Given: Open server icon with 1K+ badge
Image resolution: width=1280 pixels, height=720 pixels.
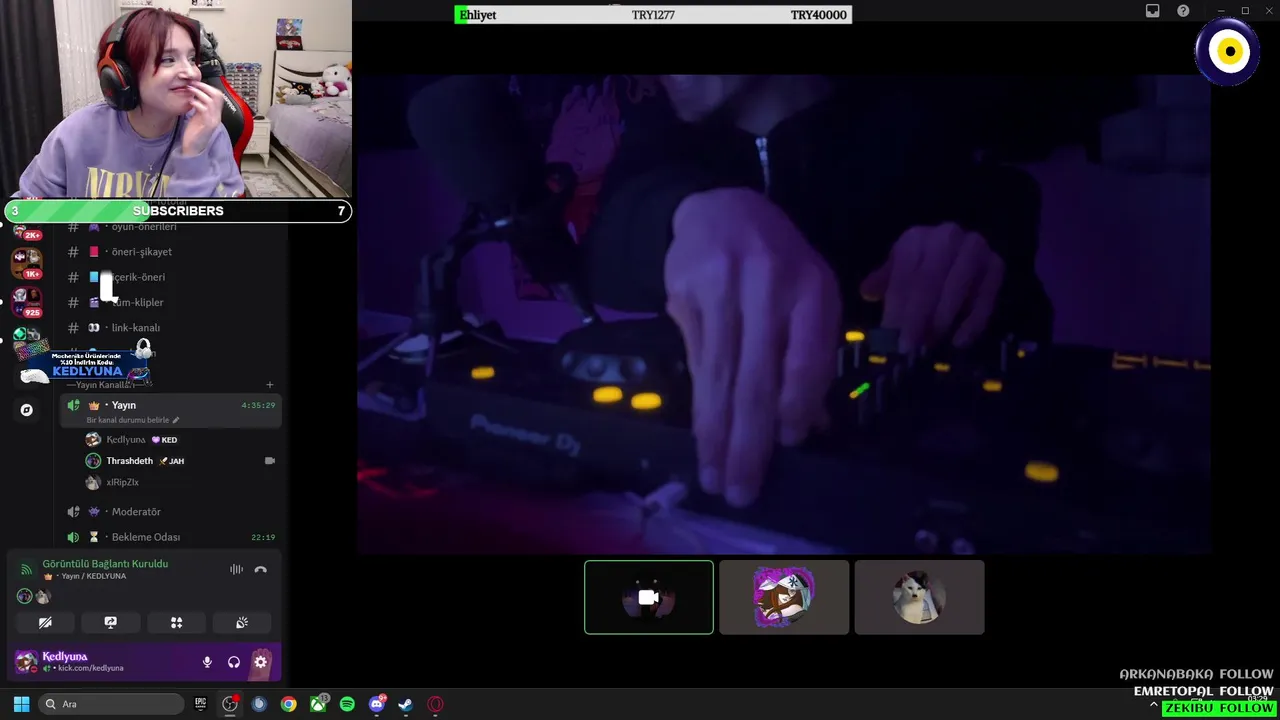Looking at the screenshot, I should 26,264.
